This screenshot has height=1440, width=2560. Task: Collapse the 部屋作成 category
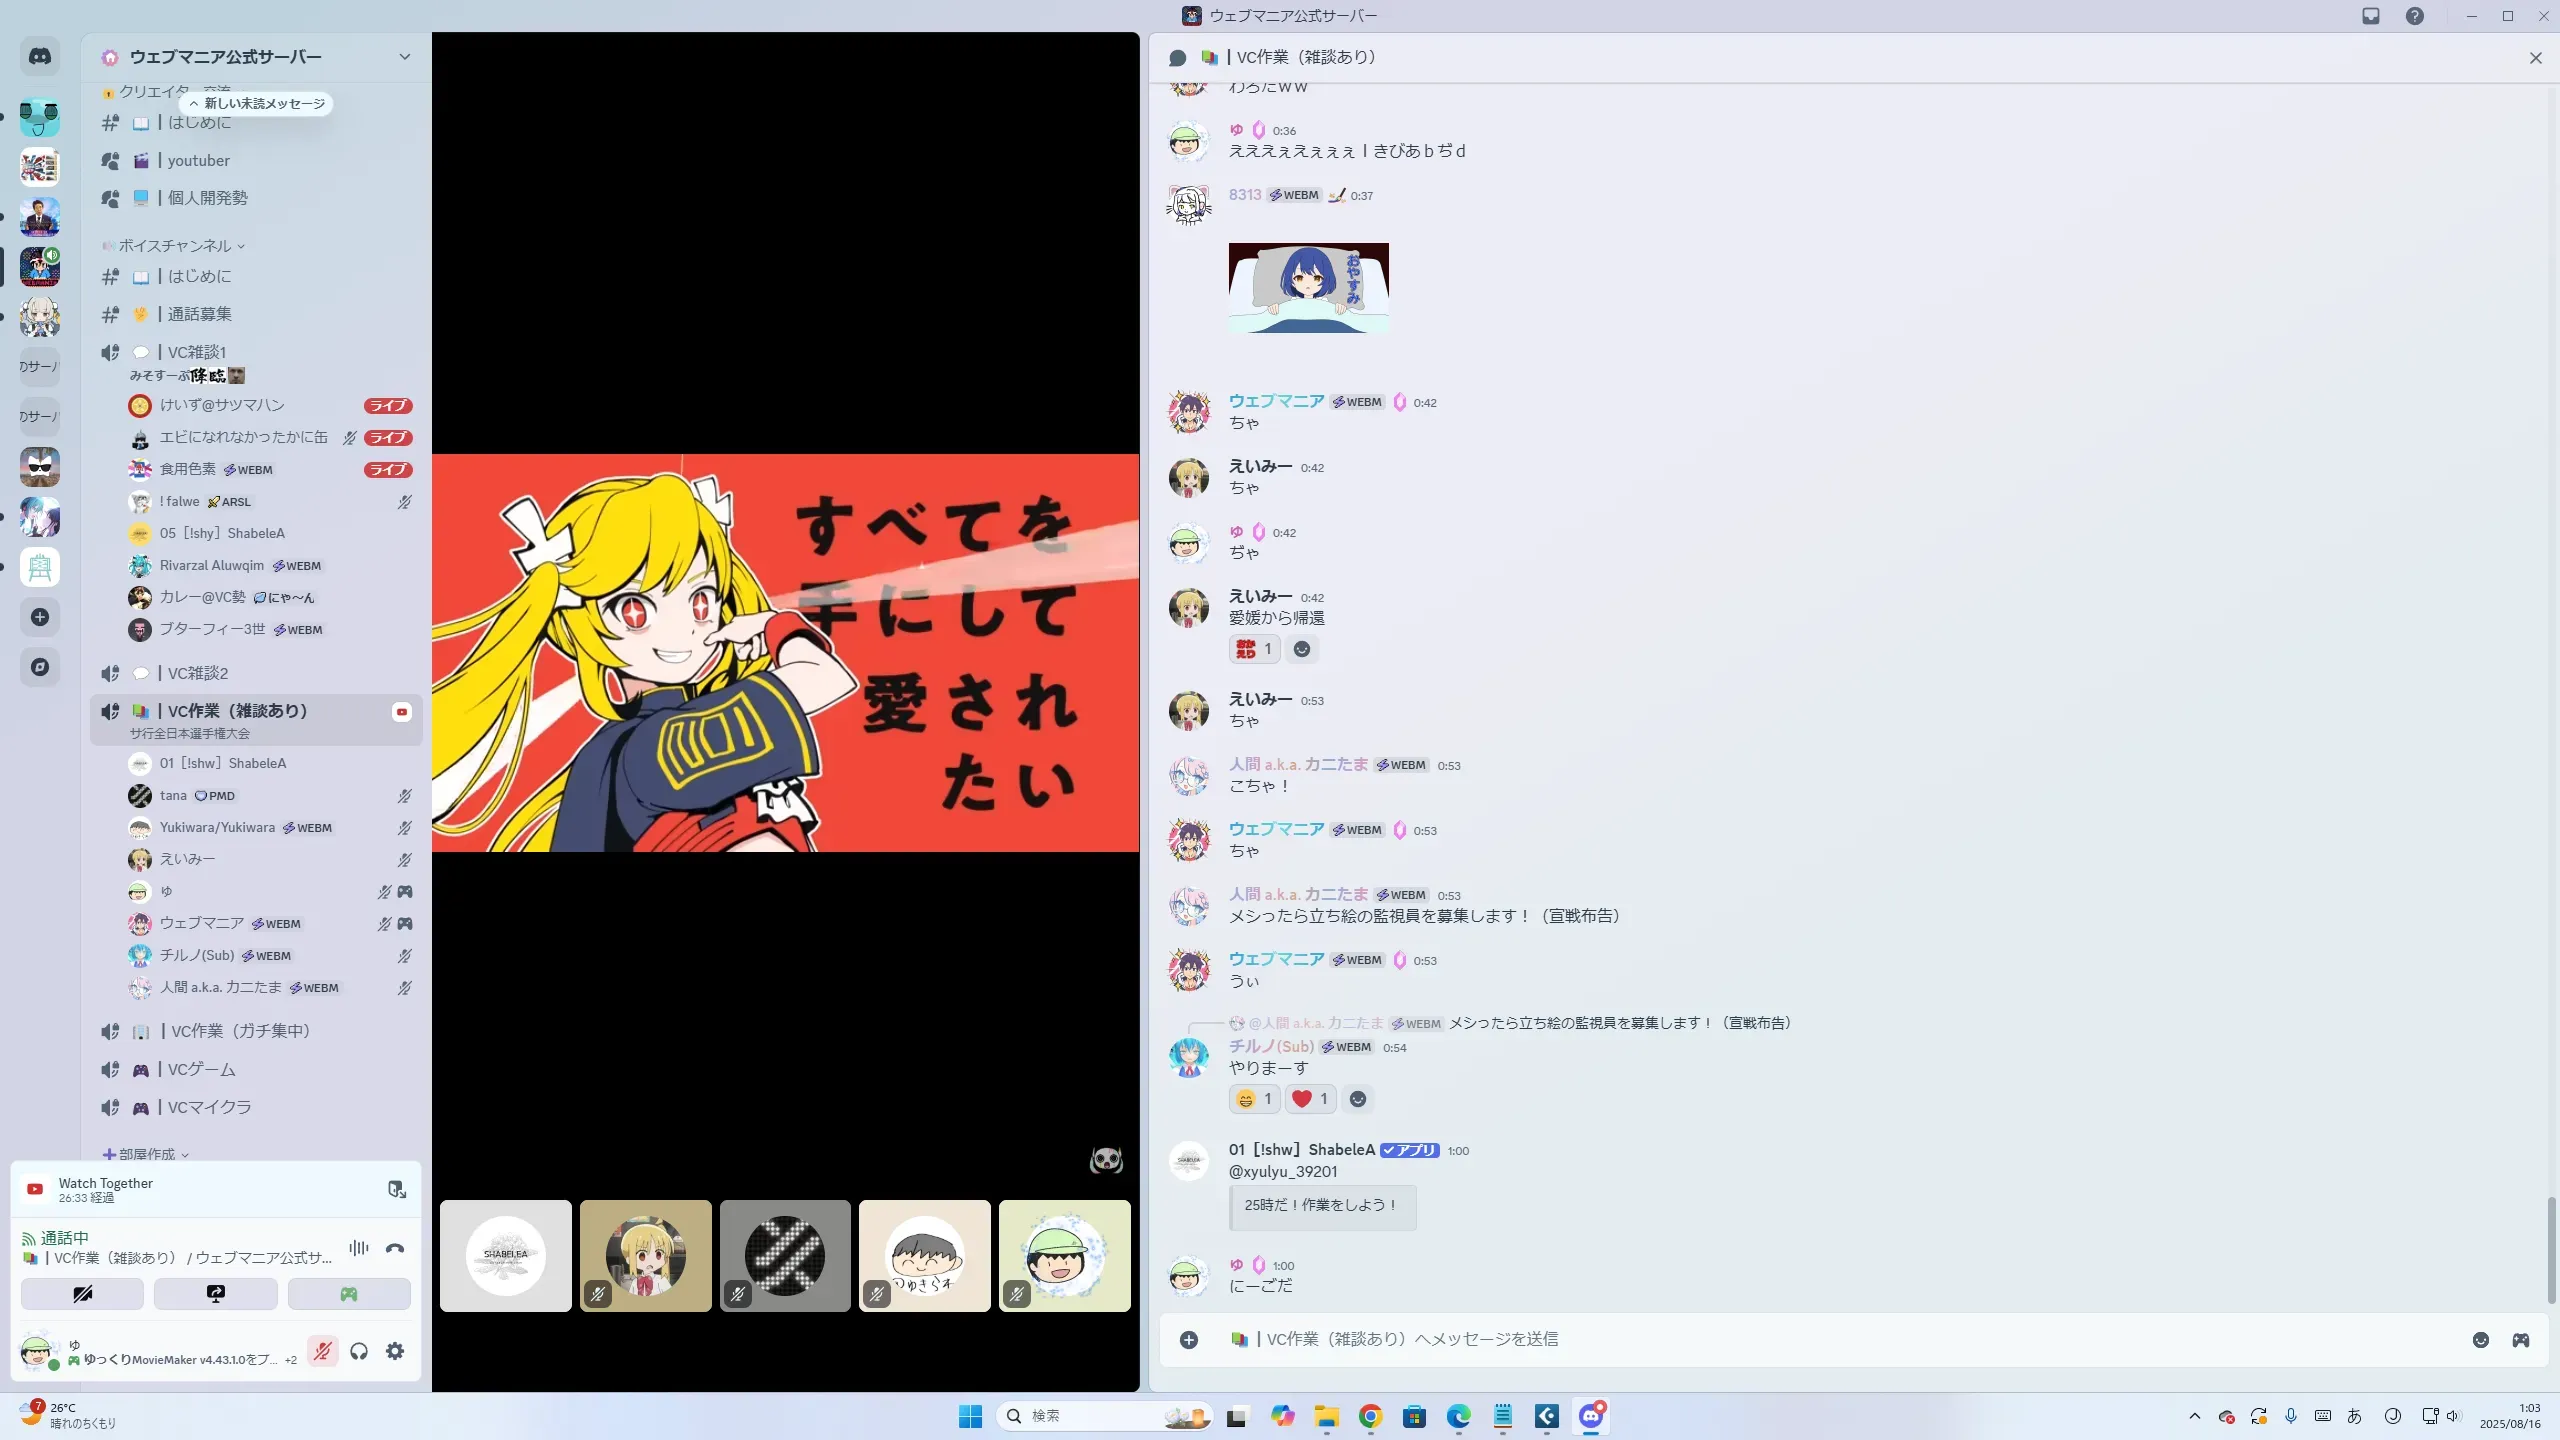click(x=146, y=1154)
